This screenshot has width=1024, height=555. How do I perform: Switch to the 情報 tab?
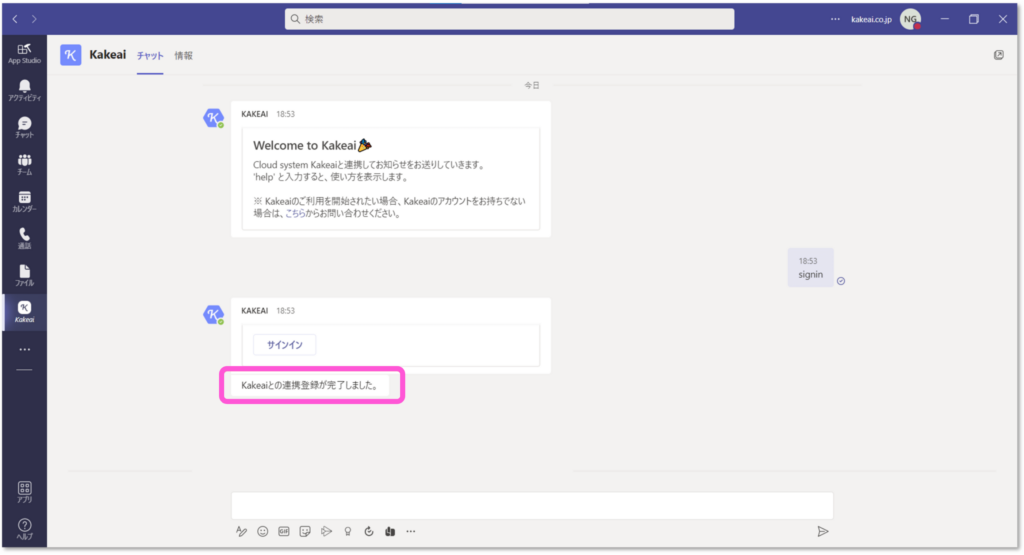click(x=184, y=56)
